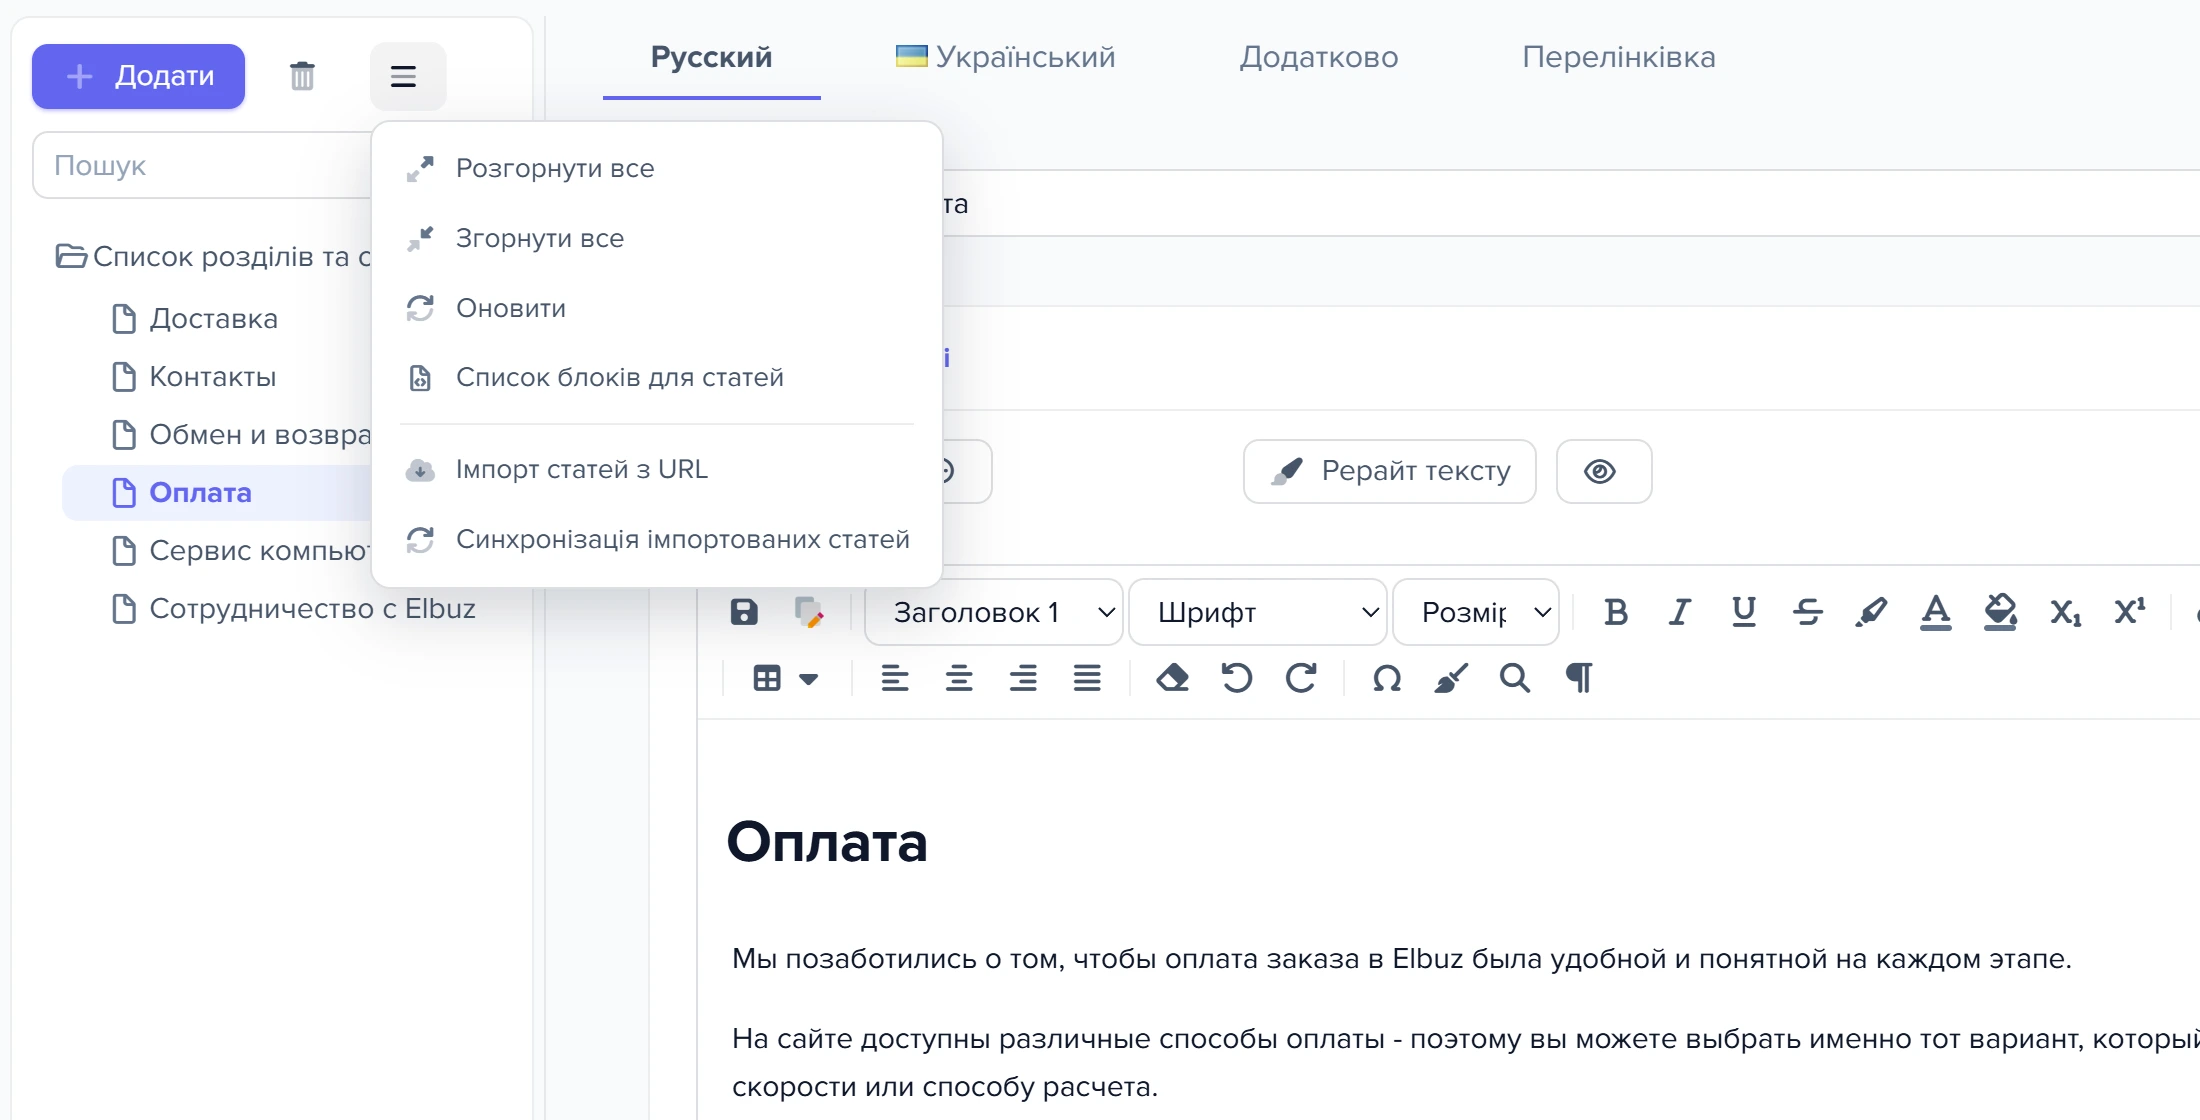
Task: Open the Додатково tab
Action: [x=1319, y=57]
